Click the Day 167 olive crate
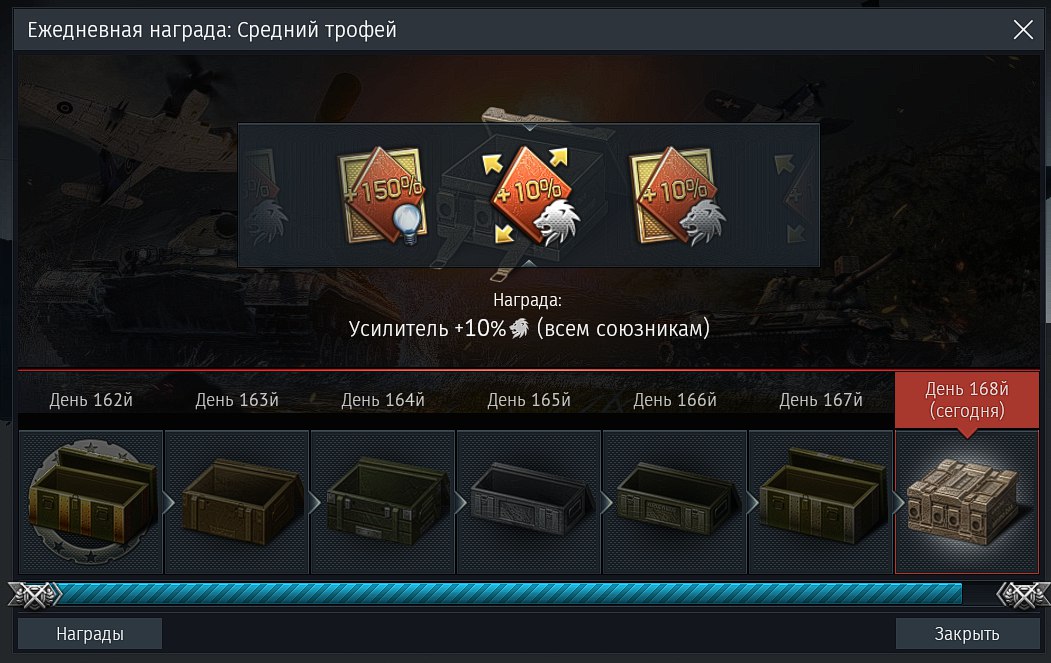This screenshot has height=663, width=1051. tap(820, 502)
